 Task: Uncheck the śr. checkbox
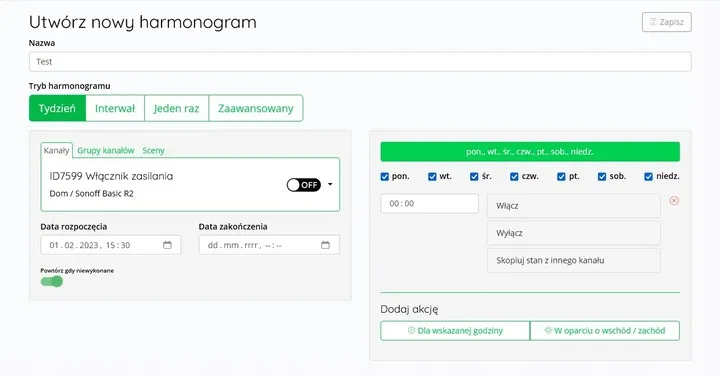click(474, 177)
